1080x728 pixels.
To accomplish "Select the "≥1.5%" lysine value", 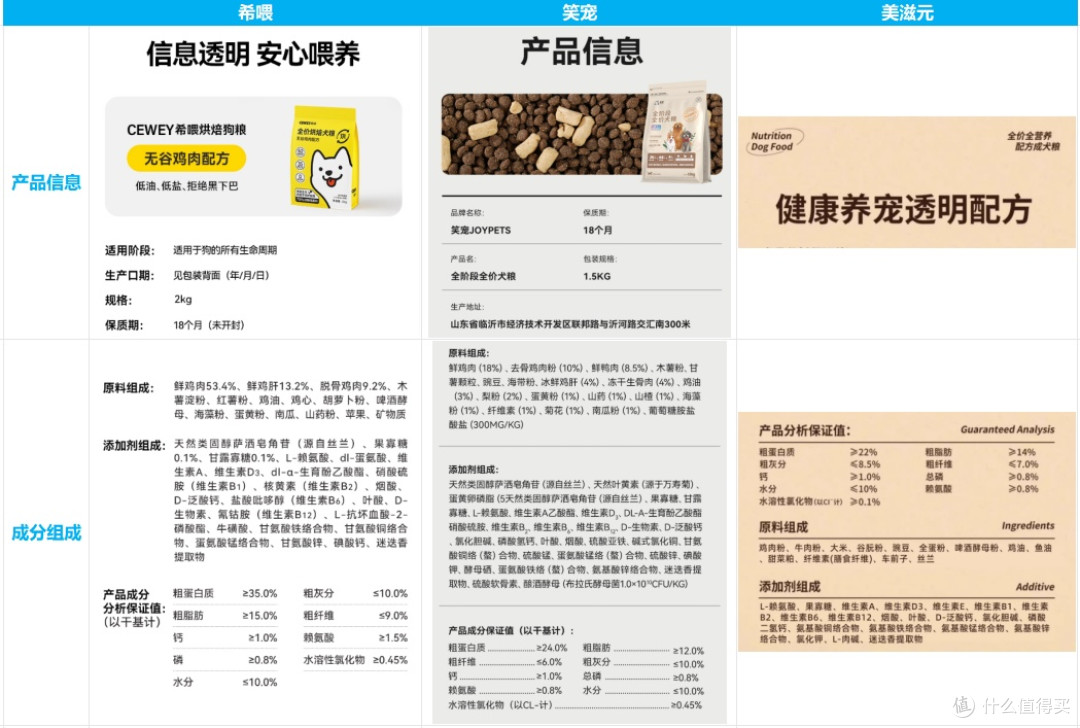I will pyautogui.click(x=393, y=638).
